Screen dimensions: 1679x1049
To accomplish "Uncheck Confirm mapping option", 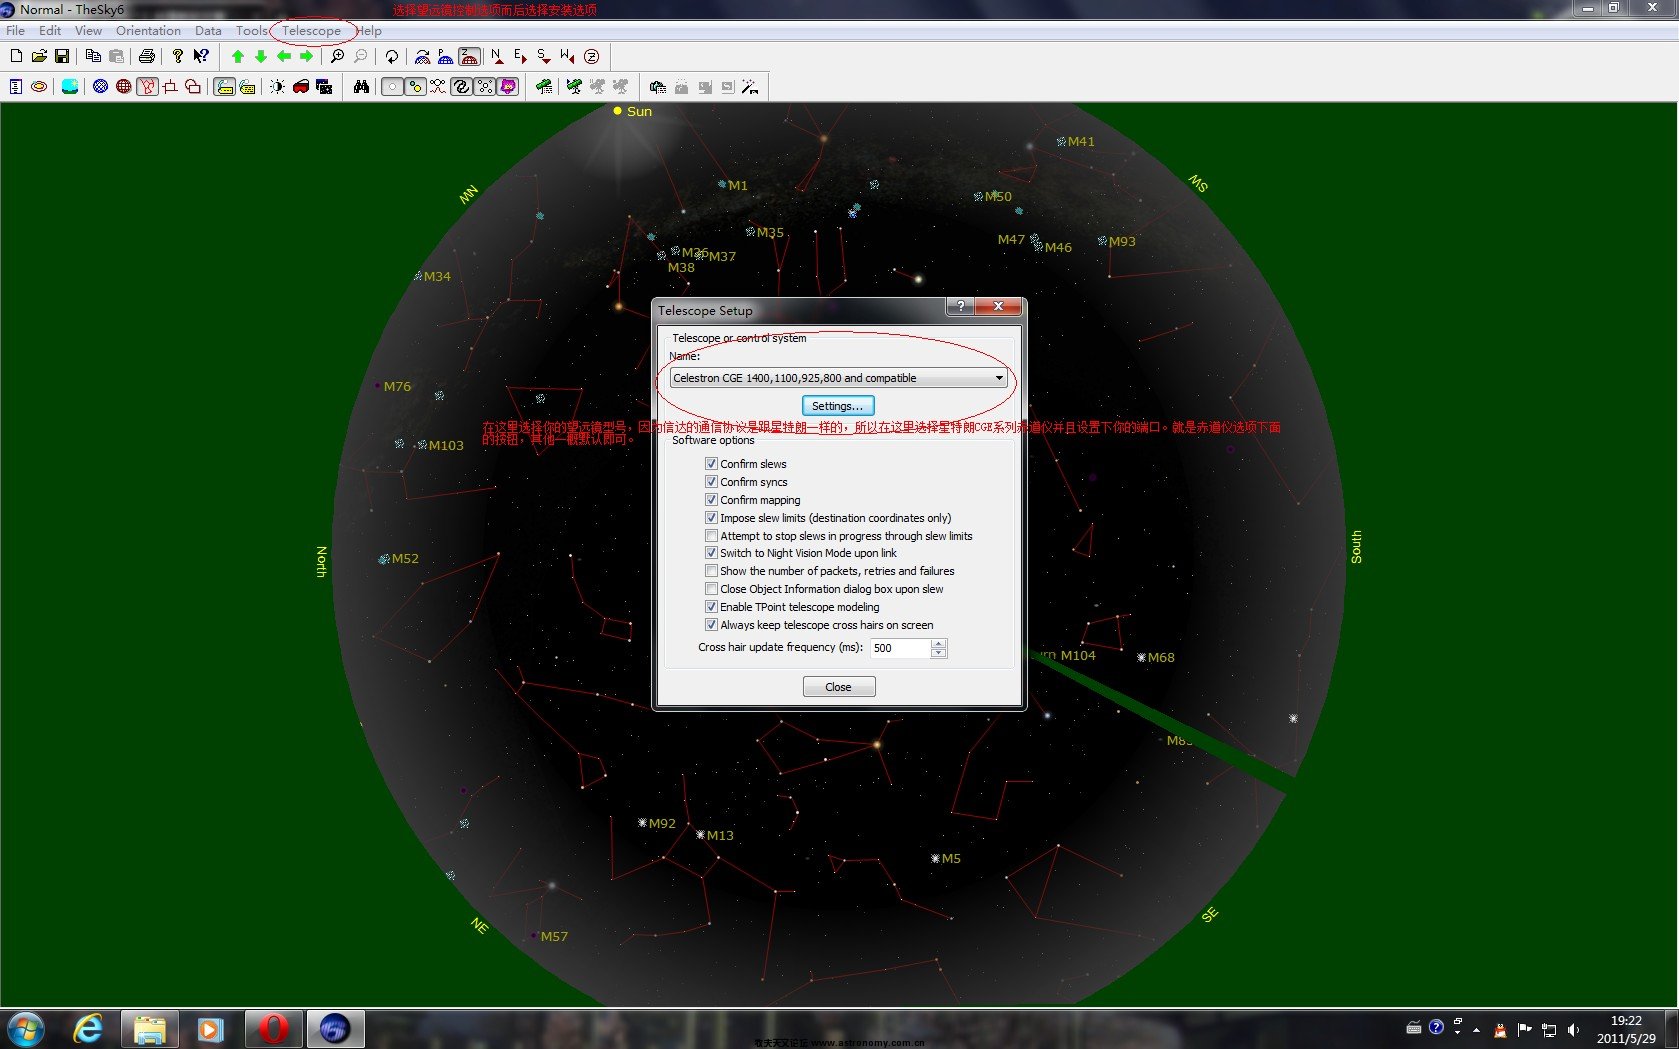I will [x=711, y=500].
